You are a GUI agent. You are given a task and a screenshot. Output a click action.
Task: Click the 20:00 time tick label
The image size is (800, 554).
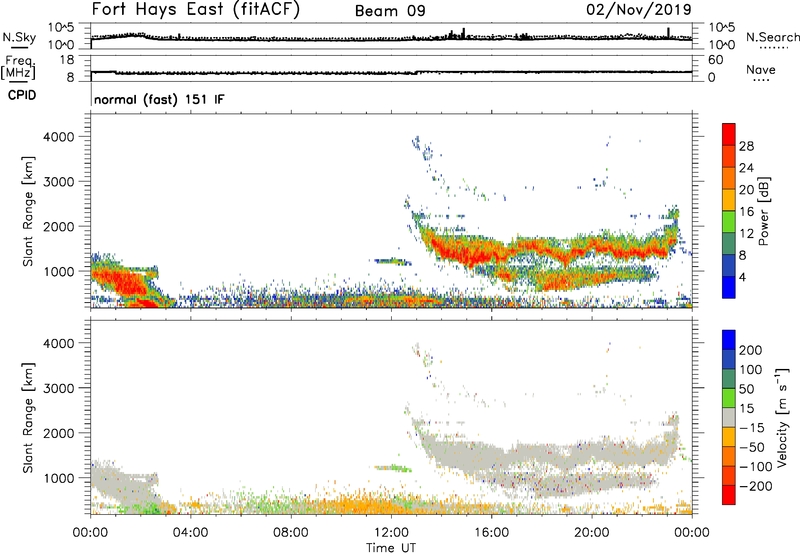[592, 533]
